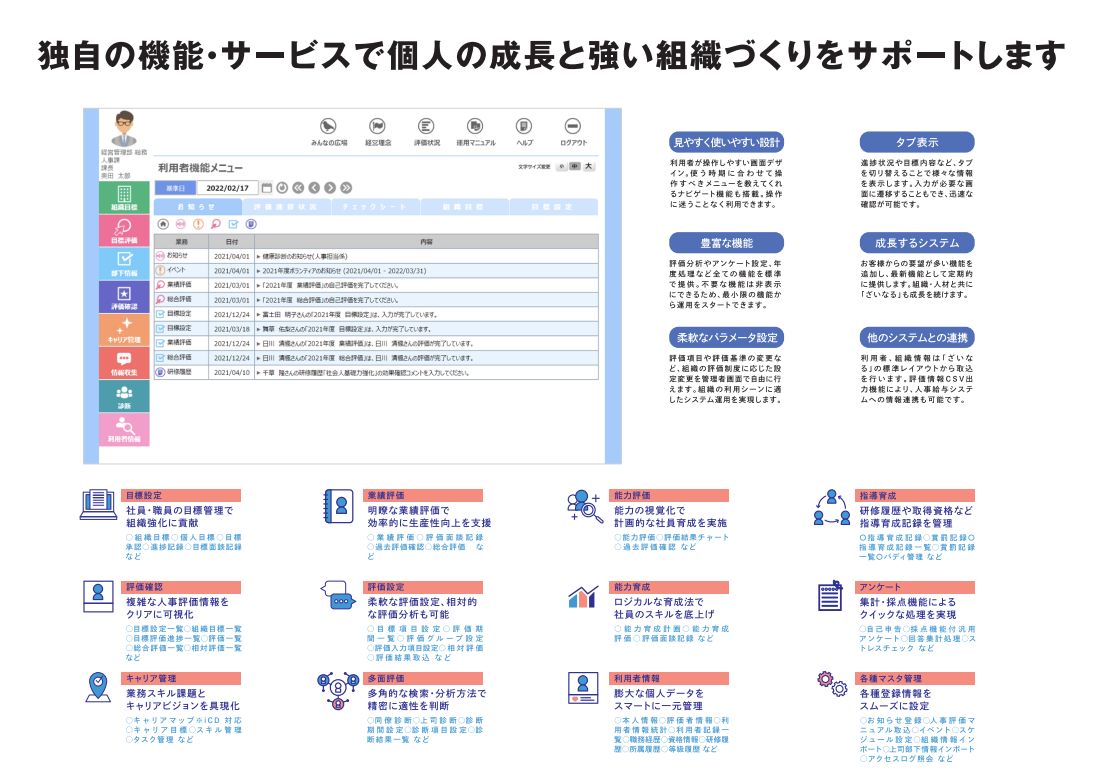Set font size to 小

pos(561,166)
